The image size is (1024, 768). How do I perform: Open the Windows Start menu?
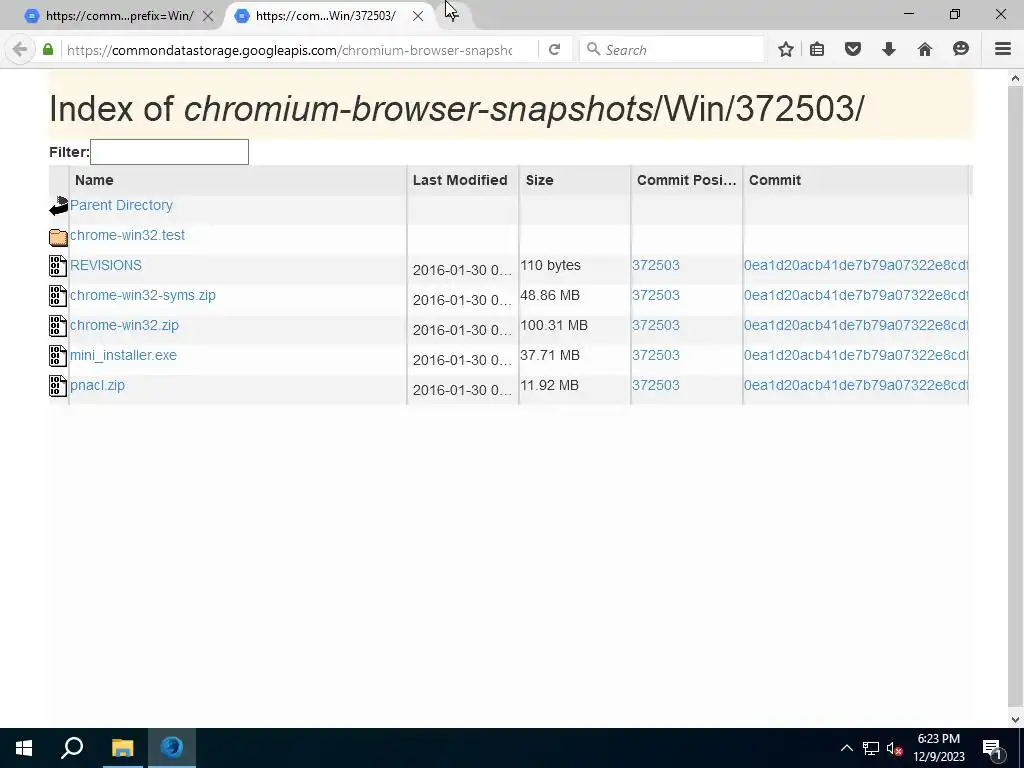[24, 748]
